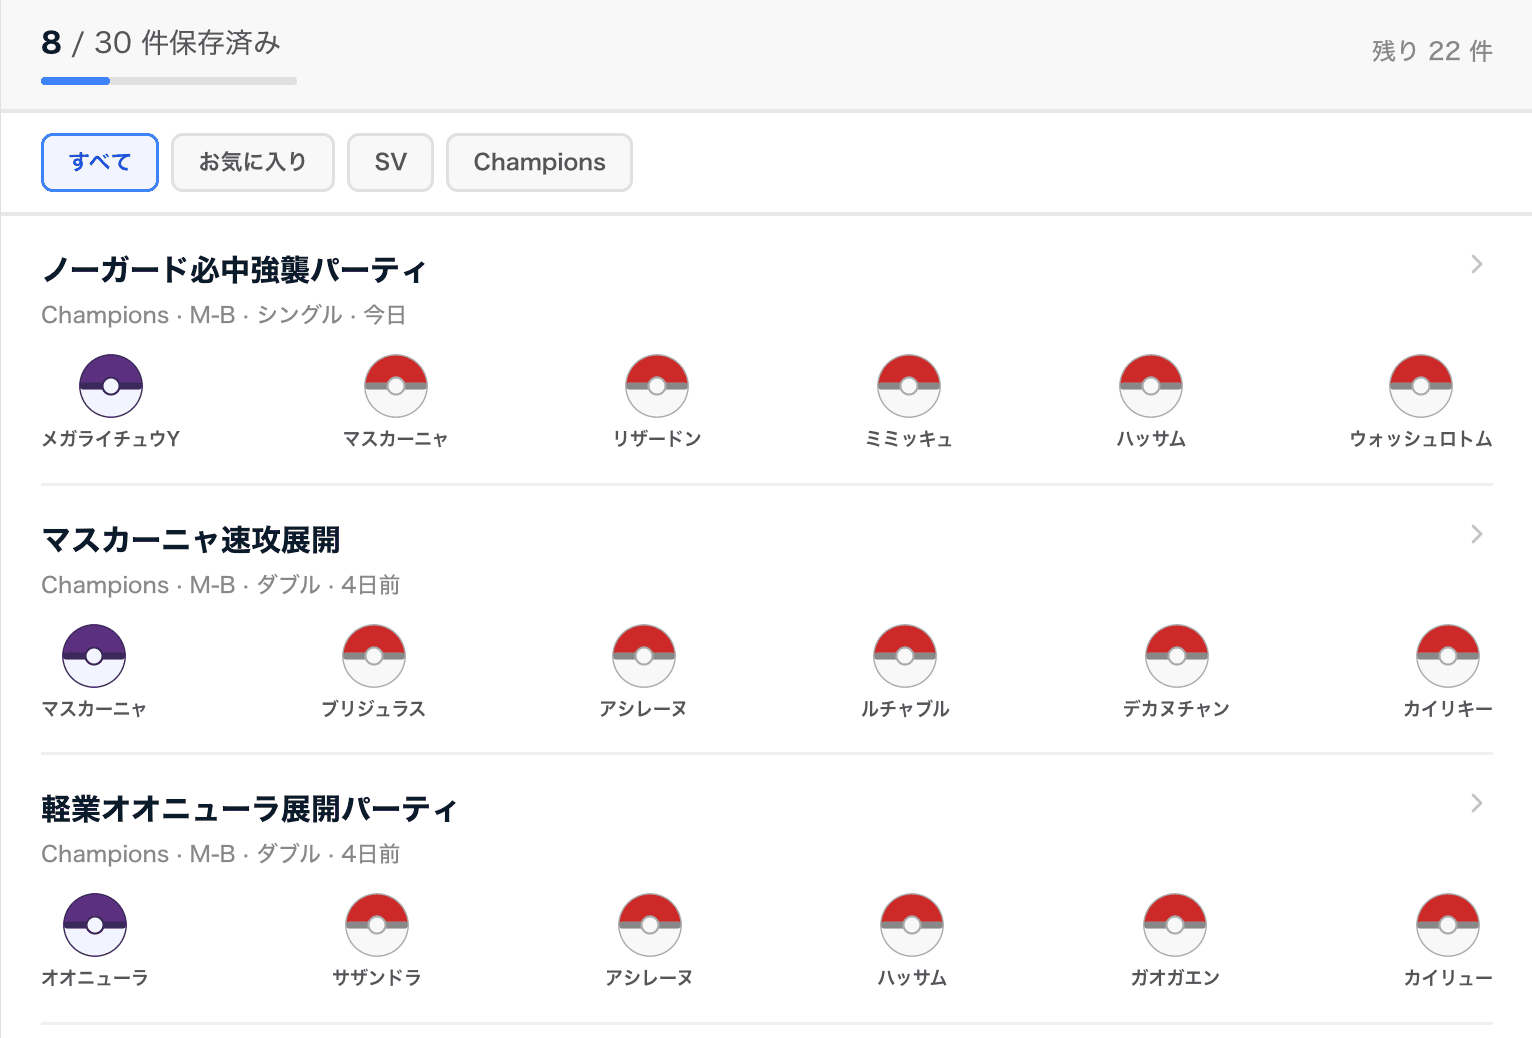Choose the サザンドラ pokeball icon
Screen dimensions: 1532x1038
(x=377, y=924)
